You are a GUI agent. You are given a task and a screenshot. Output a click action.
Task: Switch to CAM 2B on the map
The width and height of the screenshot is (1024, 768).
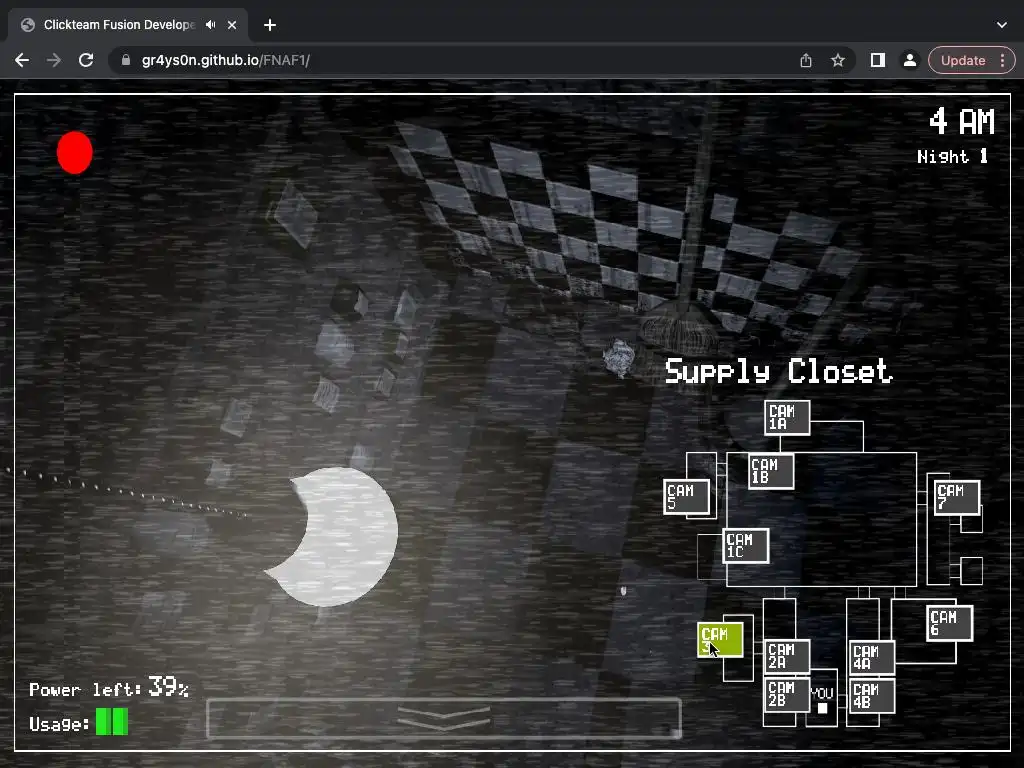tap(787, 694)
